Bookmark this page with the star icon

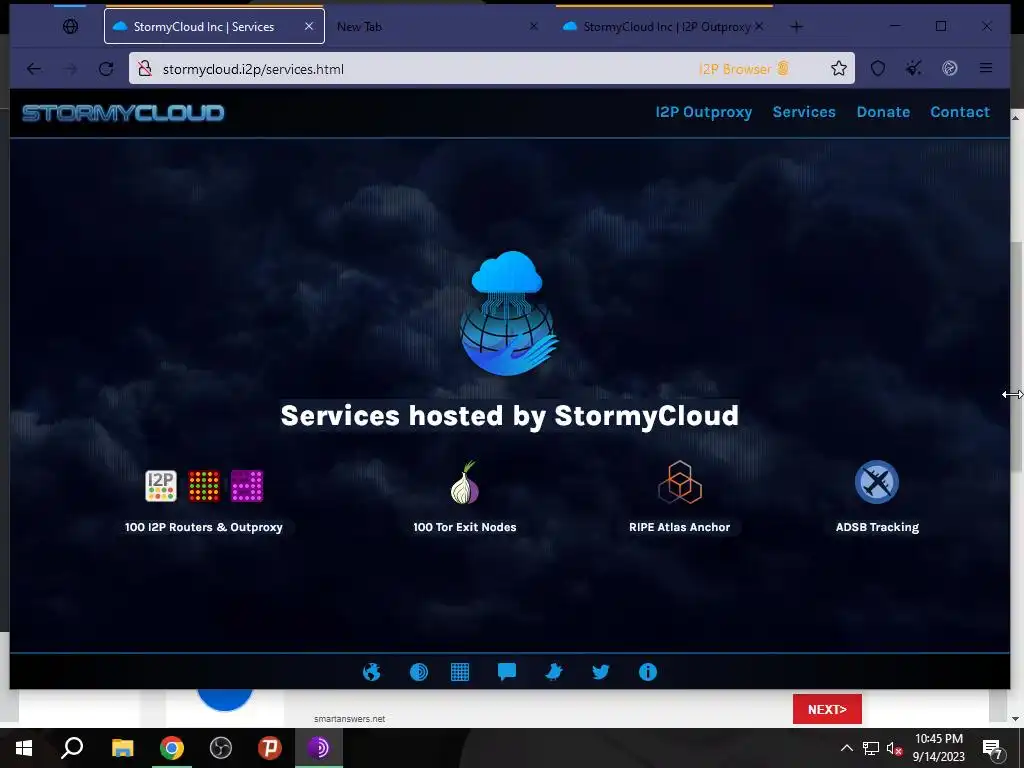(x=839, y=69)
